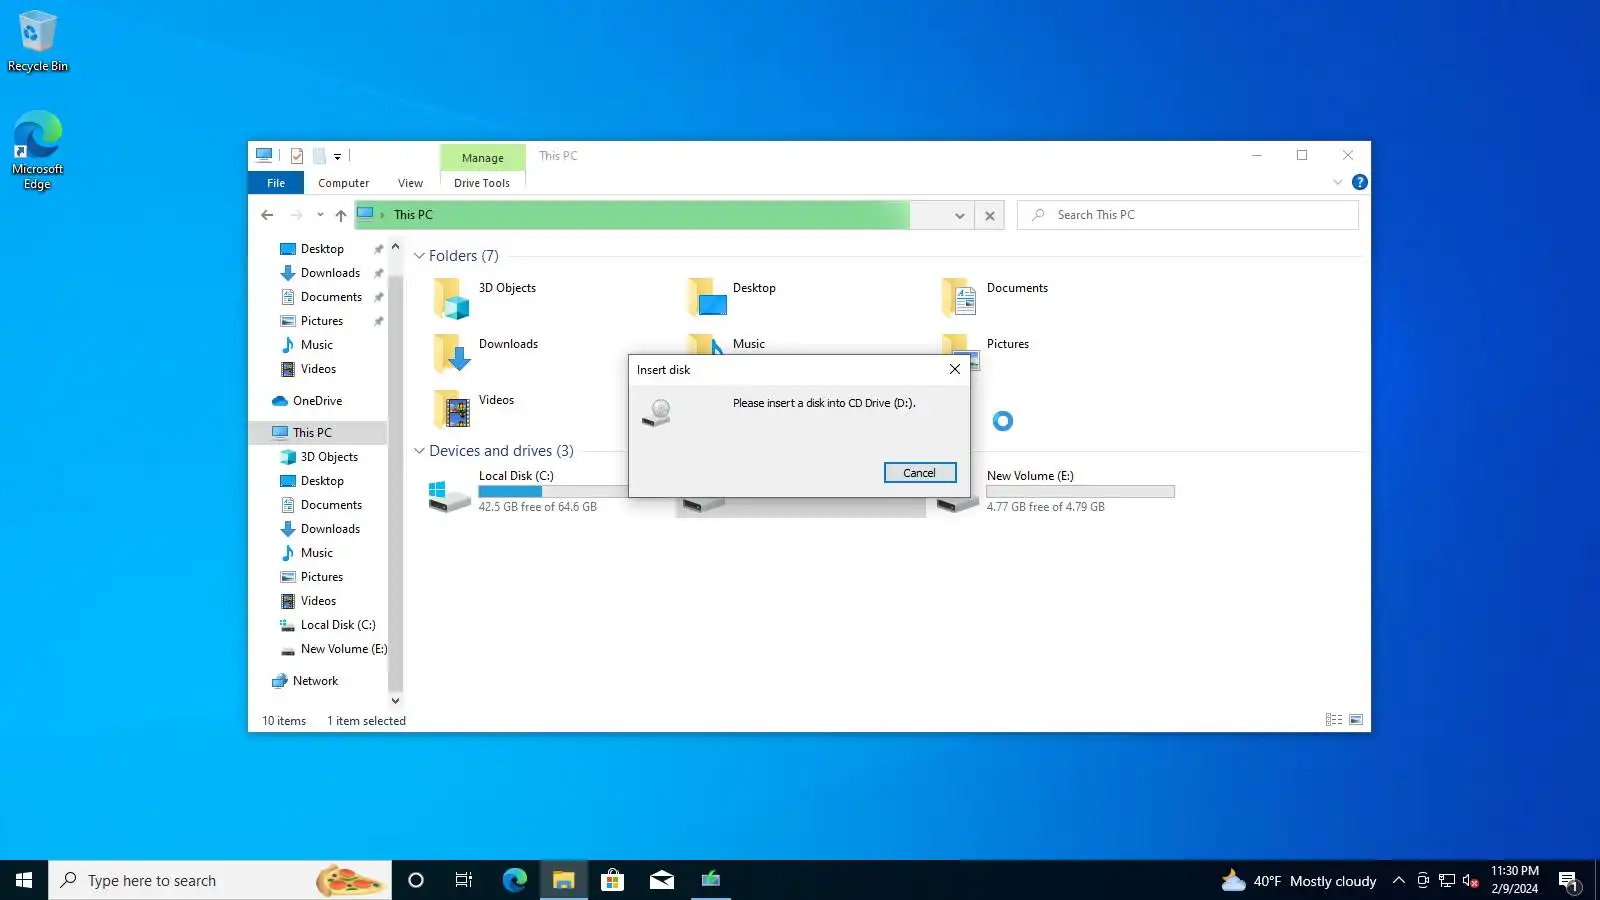Screen dimensions: 1600x900
Task: Select the Manage contextual tab
Action: coord(482,158)
